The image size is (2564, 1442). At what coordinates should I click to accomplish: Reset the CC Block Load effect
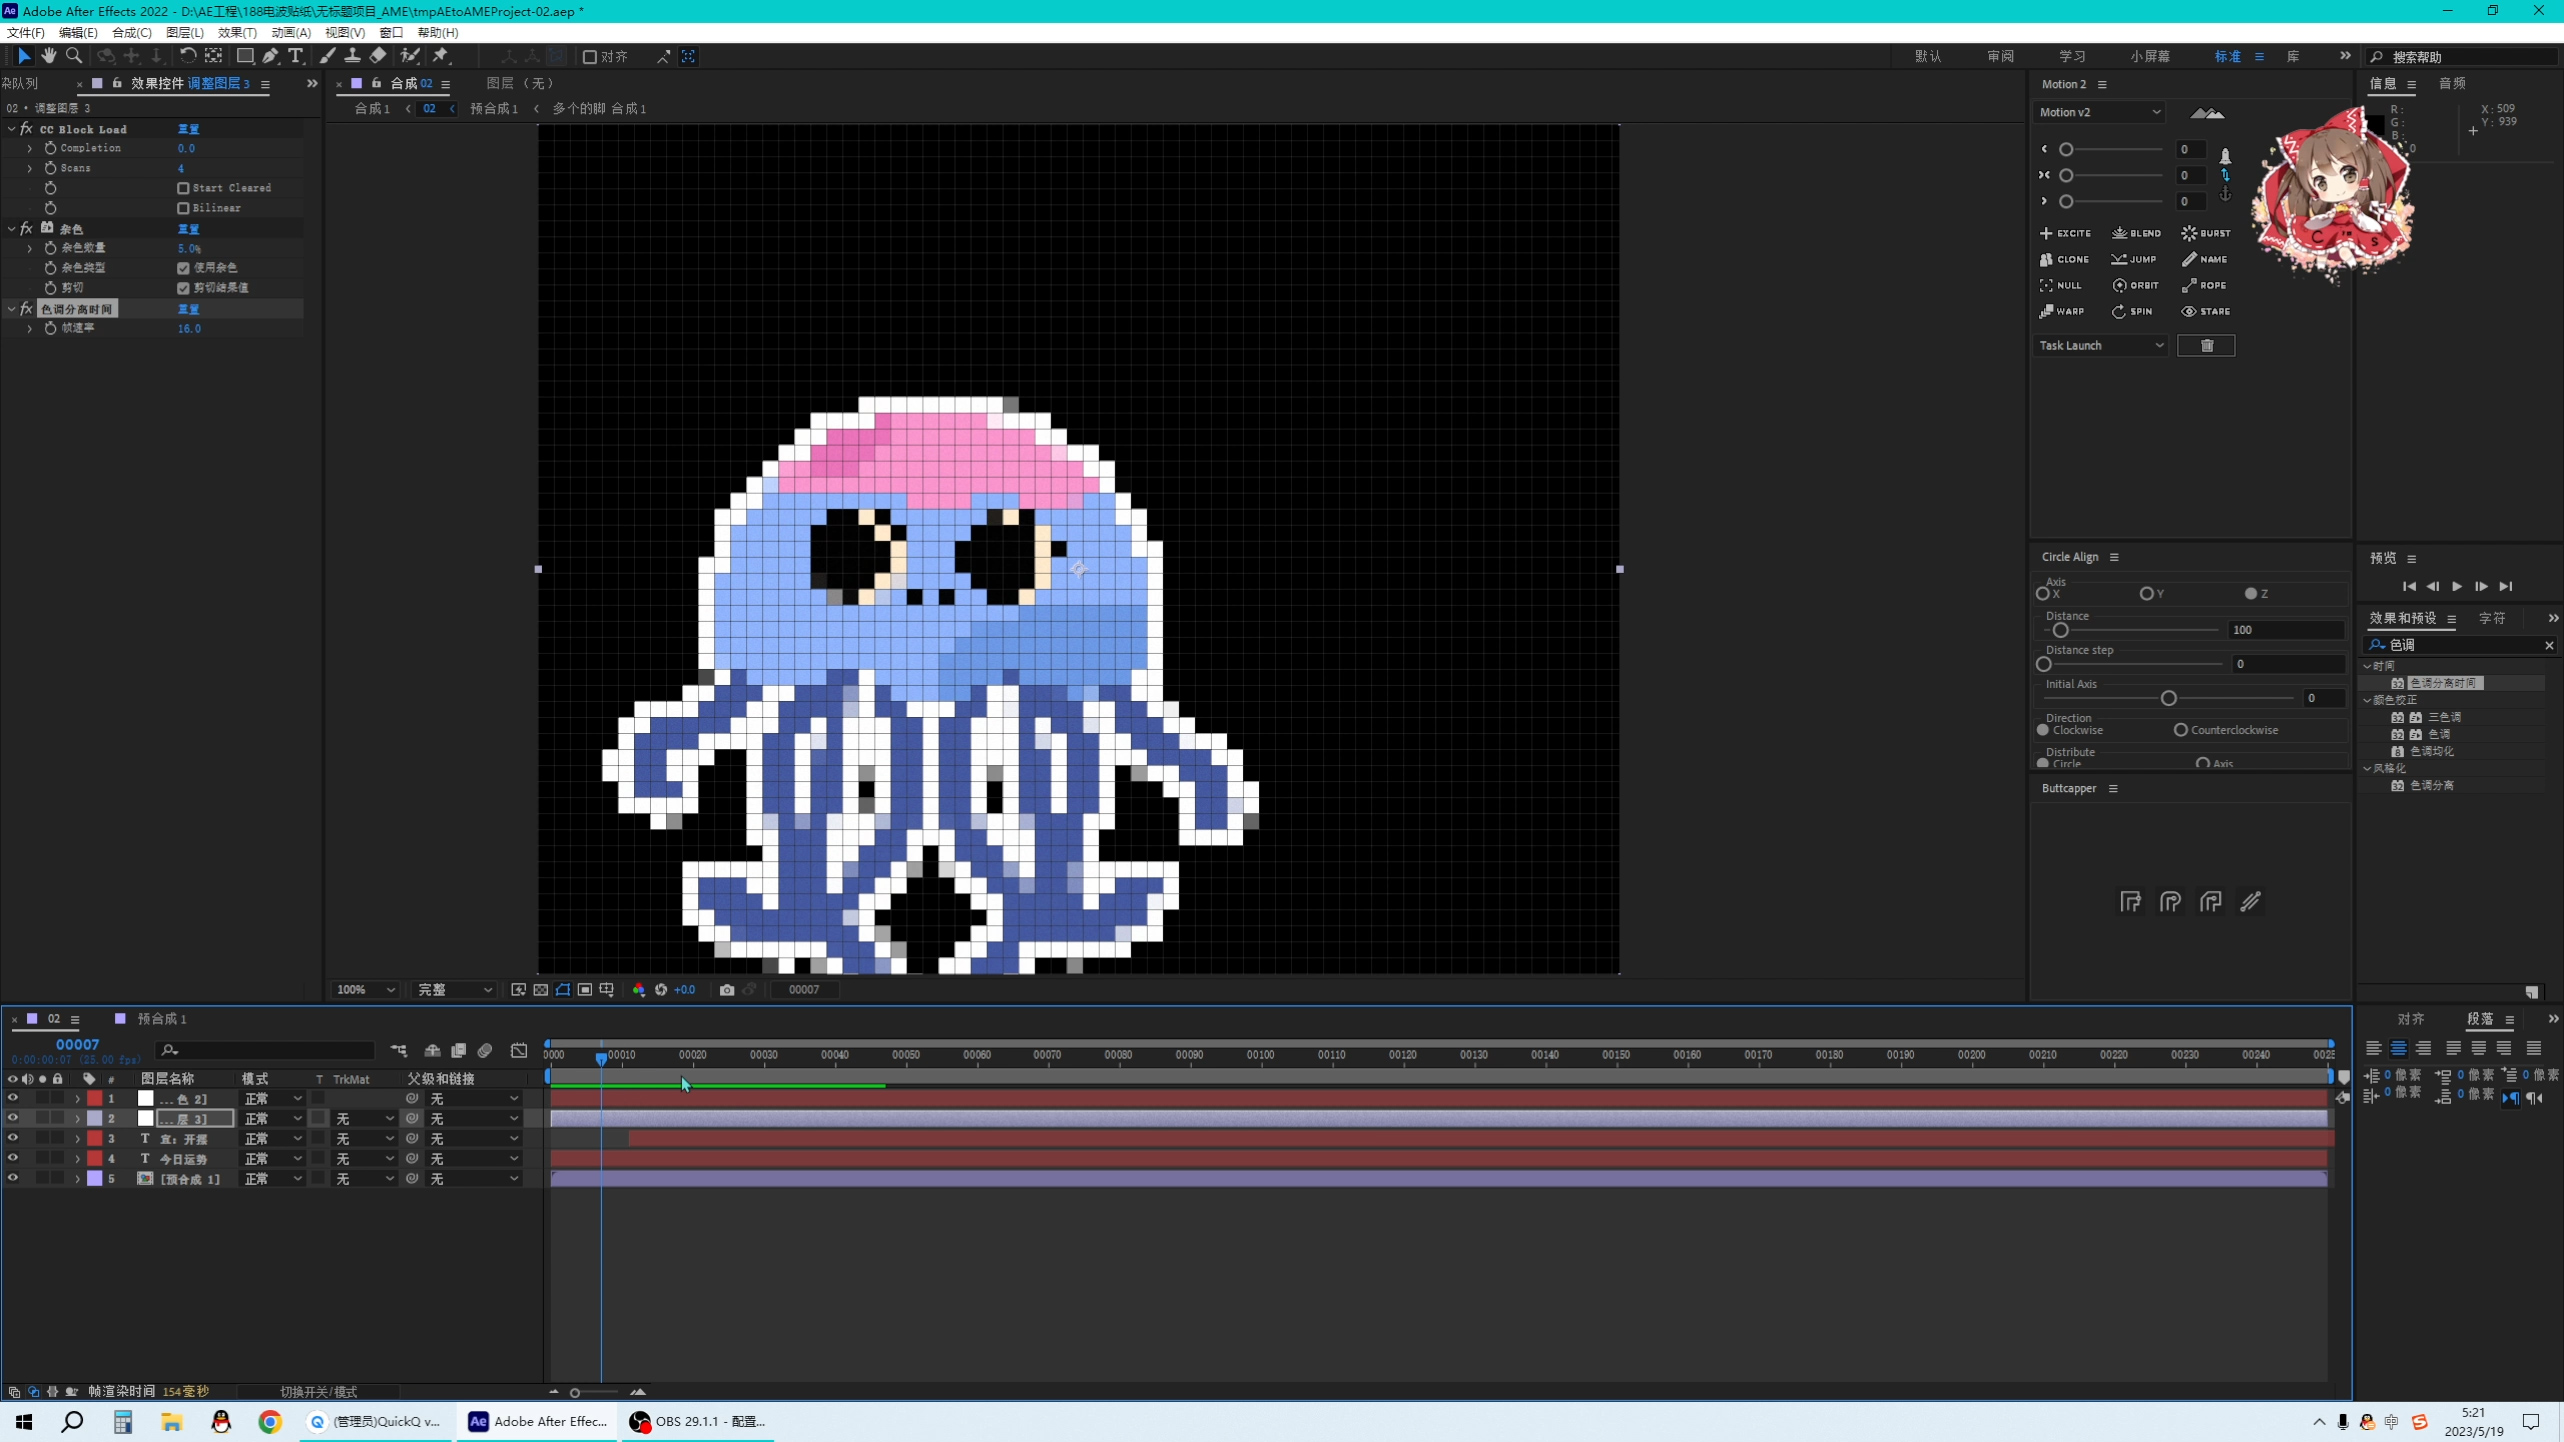pos(188,129)
